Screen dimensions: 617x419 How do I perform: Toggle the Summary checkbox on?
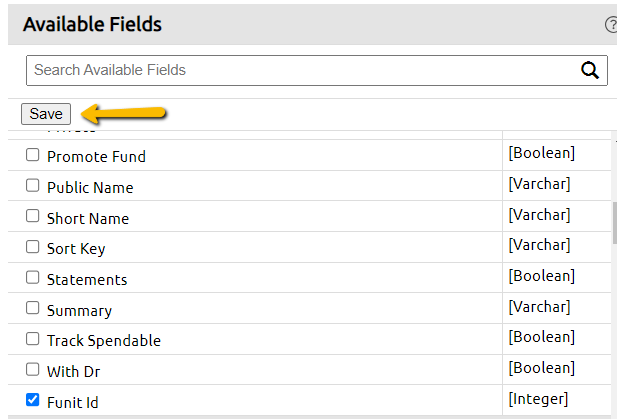(x=33, y=308)
